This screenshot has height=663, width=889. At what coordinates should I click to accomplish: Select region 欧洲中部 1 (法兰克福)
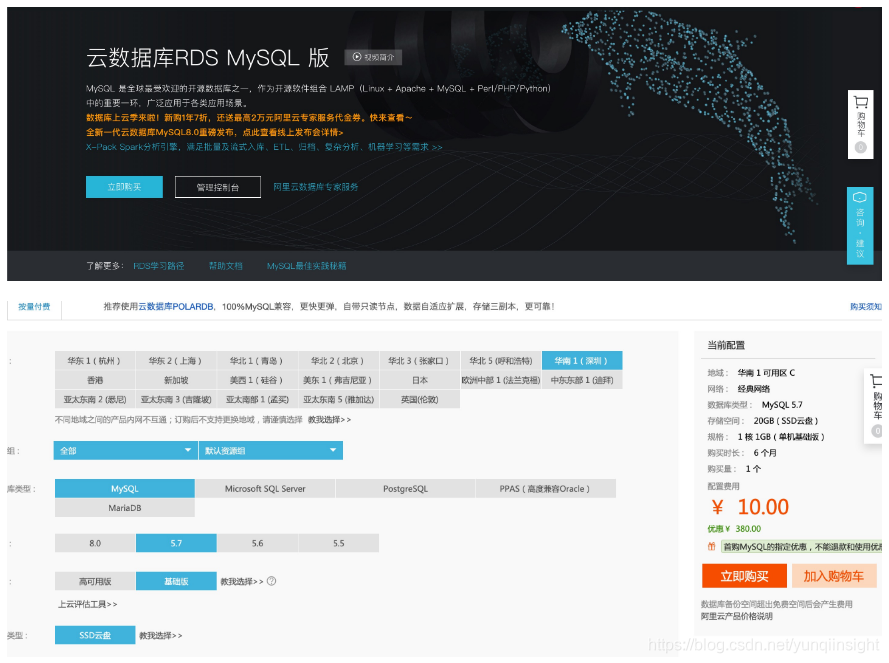tap(501, 380)
